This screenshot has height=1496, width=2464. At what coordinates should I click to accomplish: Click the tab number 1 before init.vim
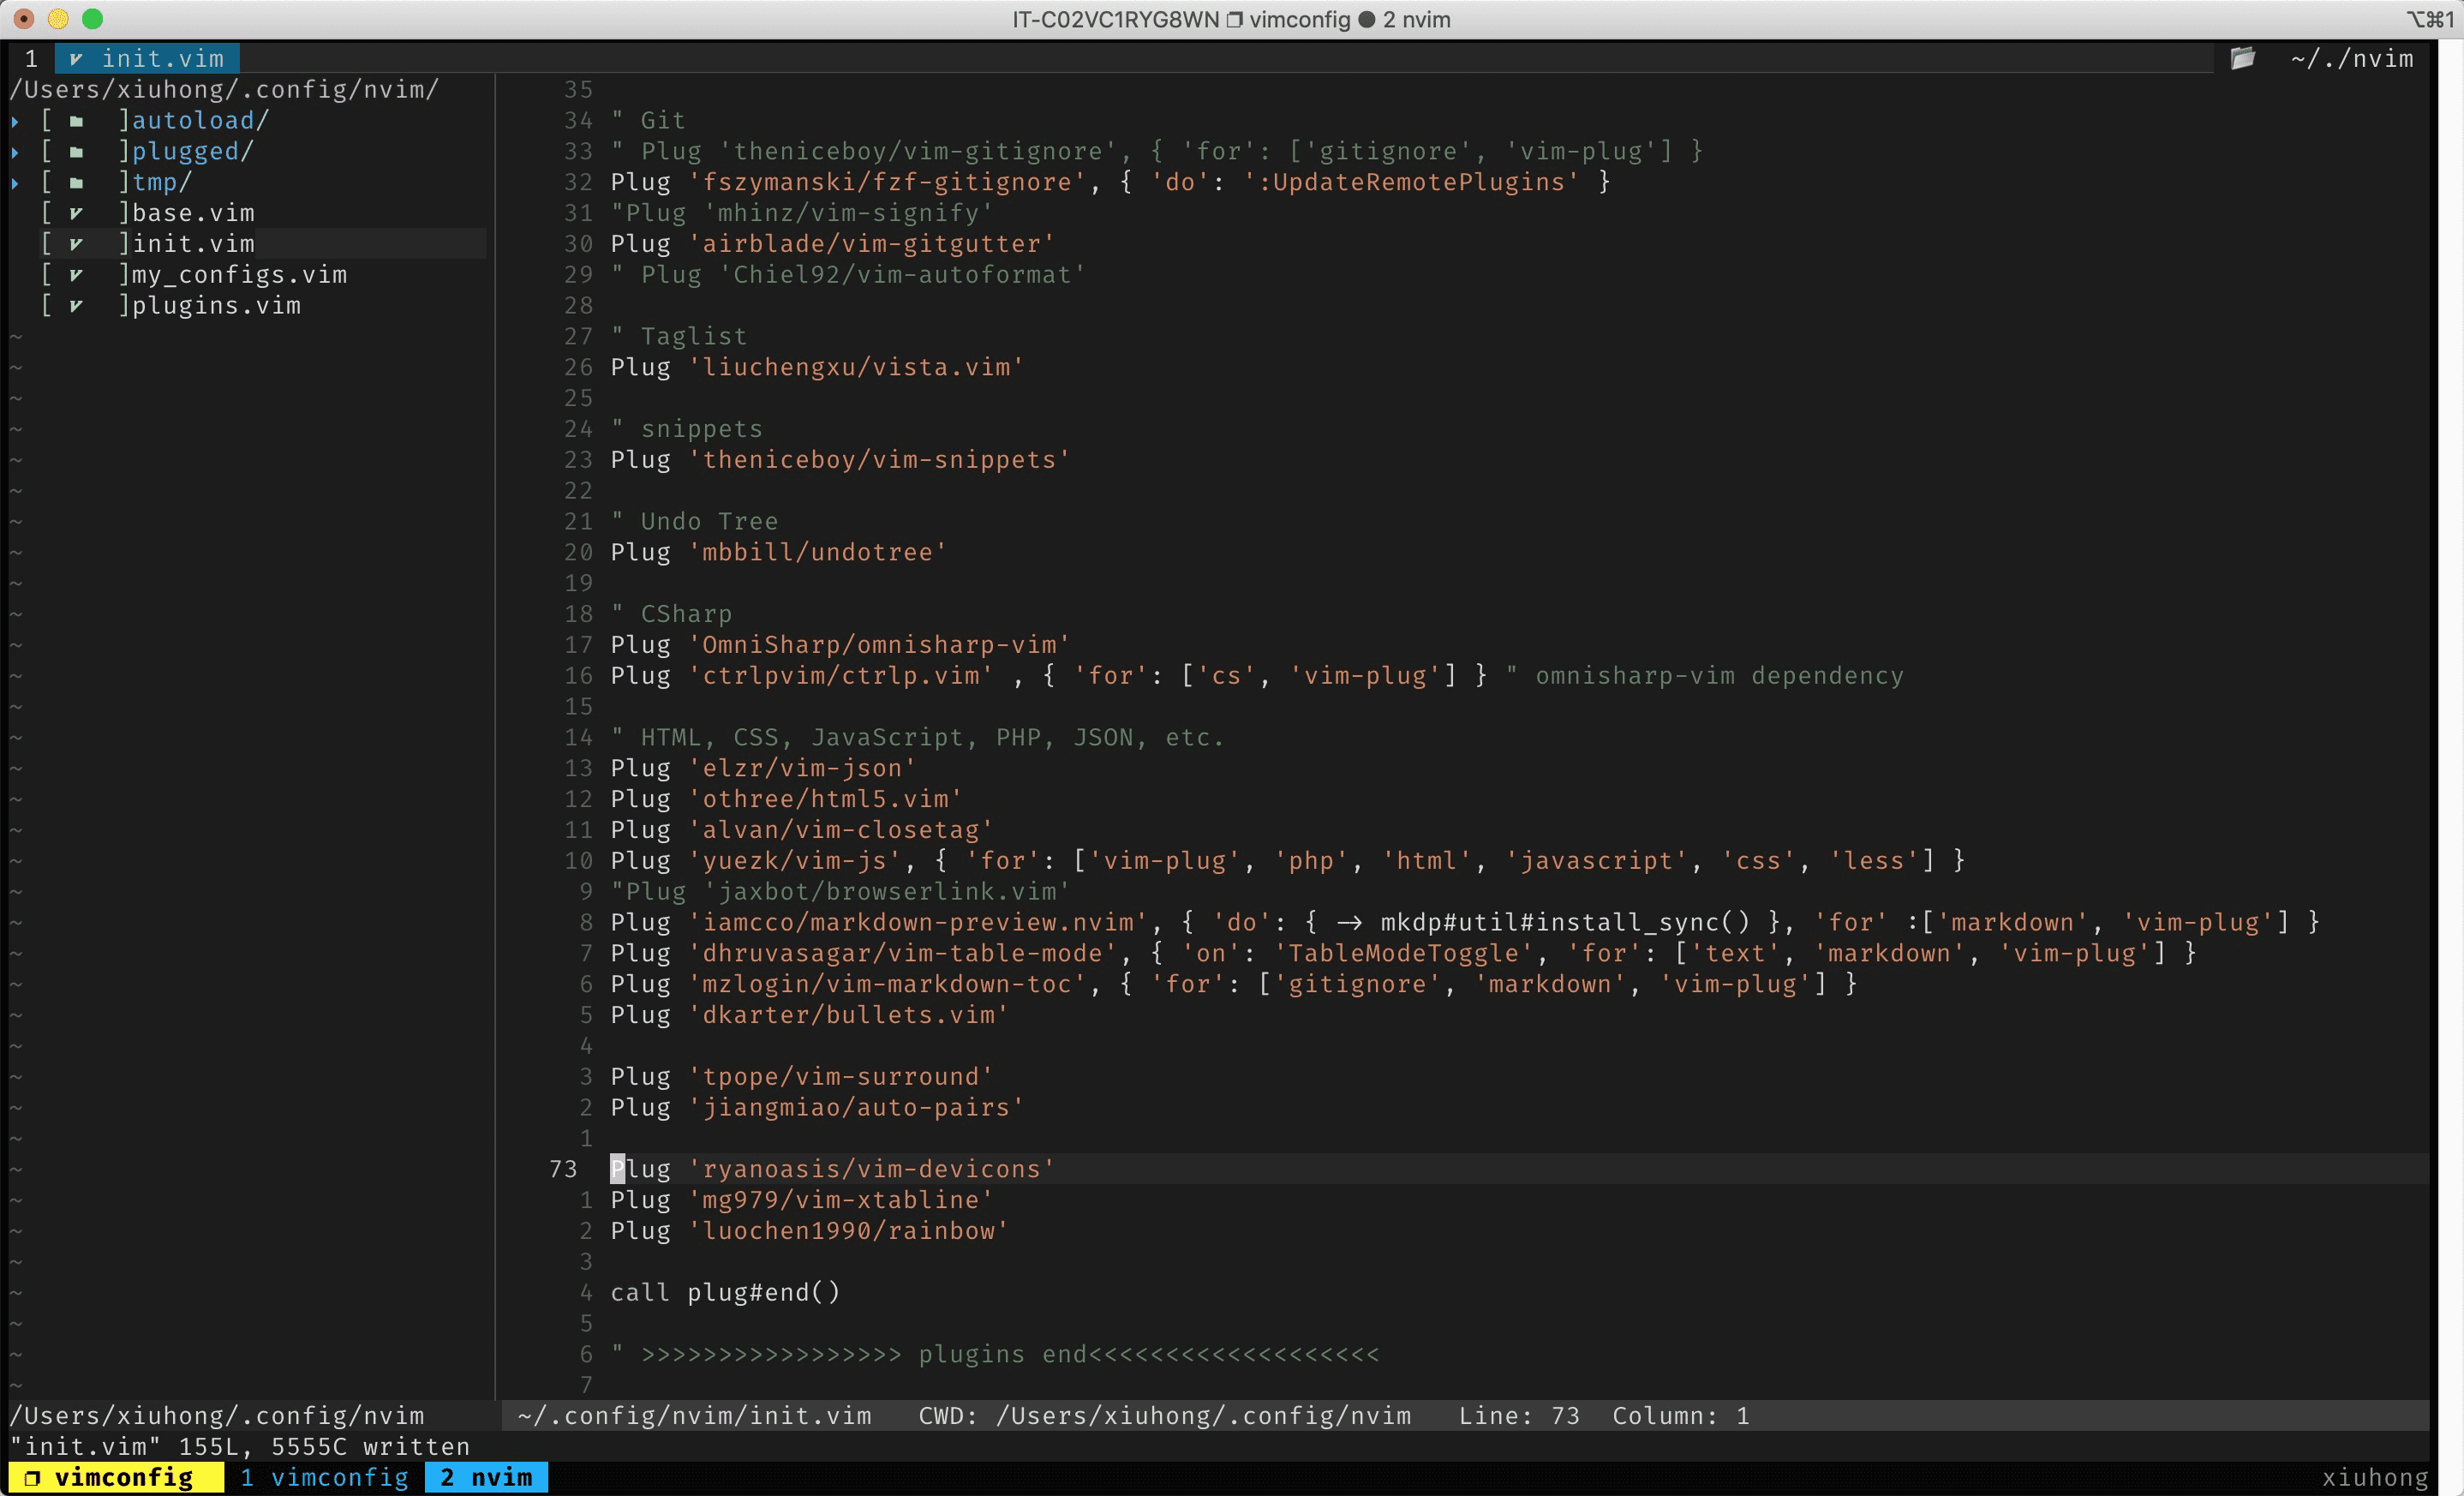(x=31, y=59)
